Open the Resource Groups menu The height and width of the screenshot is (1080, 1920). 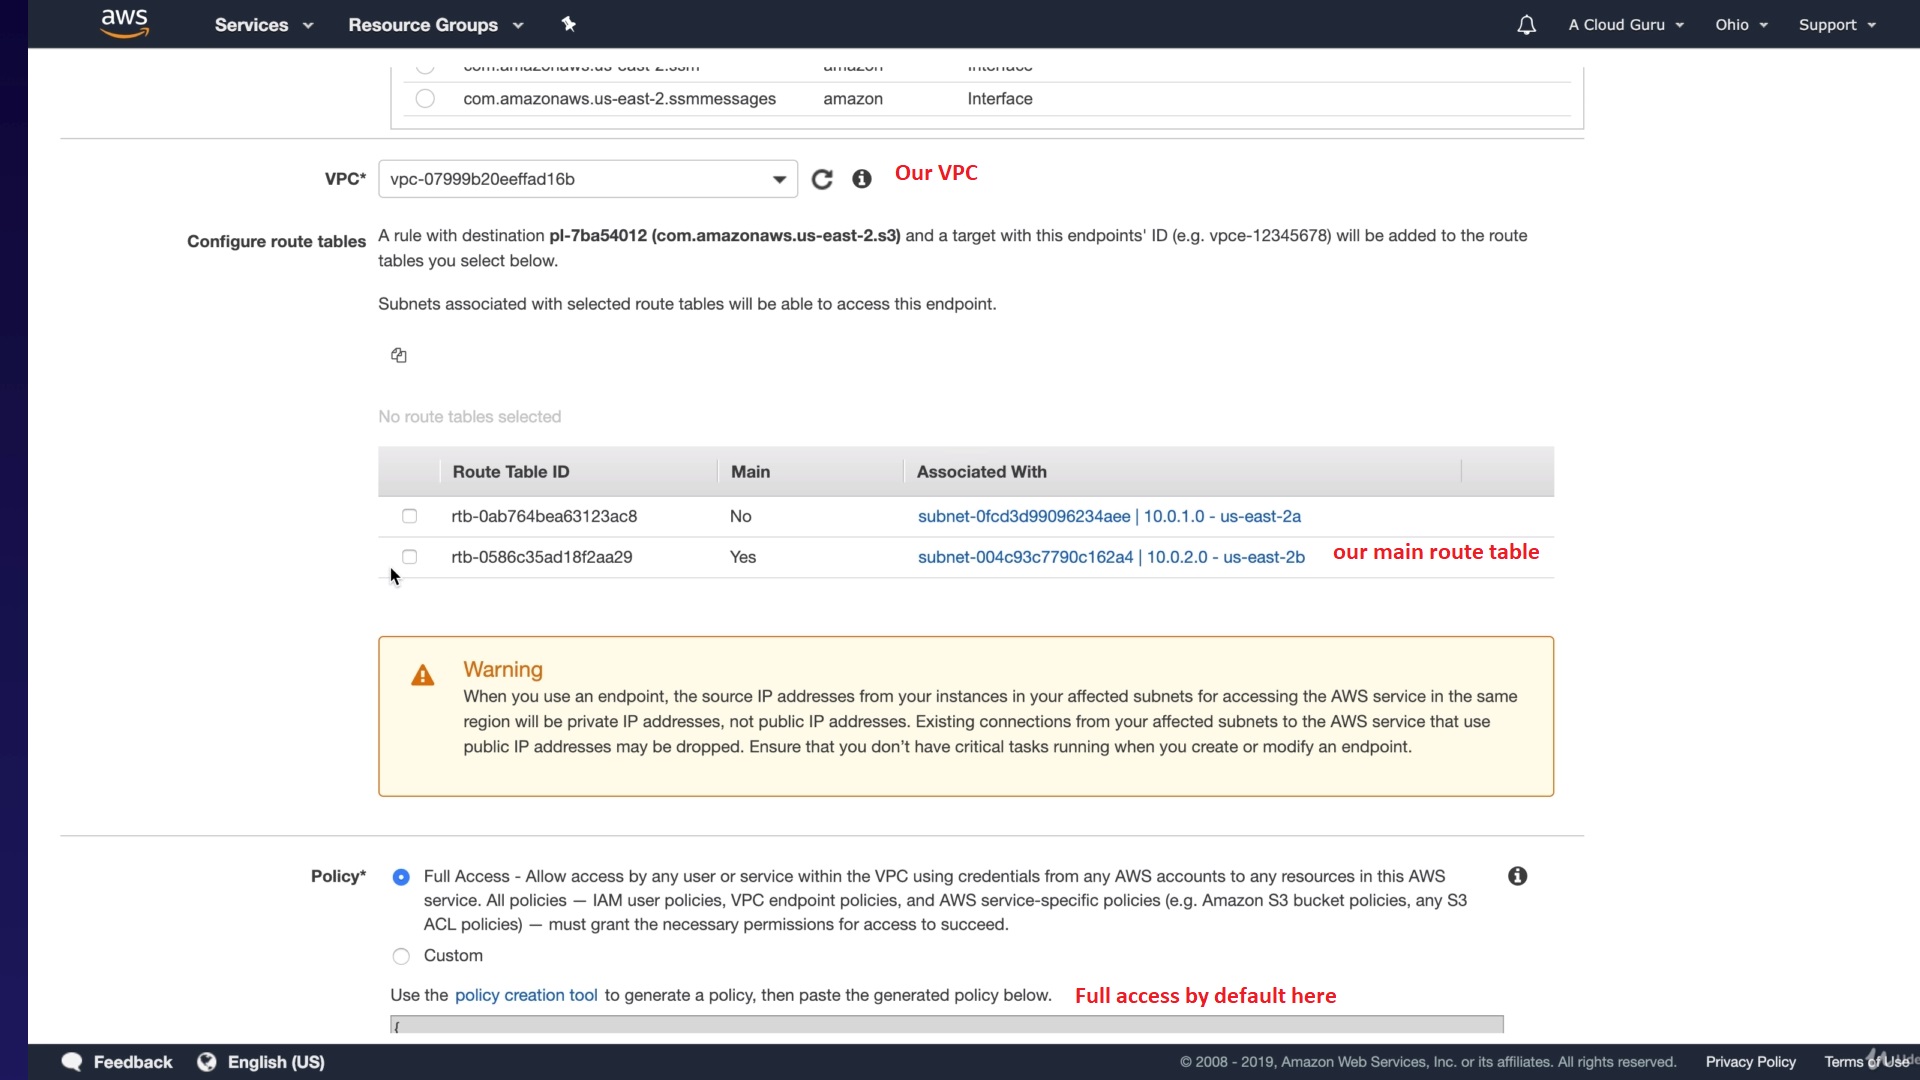(435, 25)
